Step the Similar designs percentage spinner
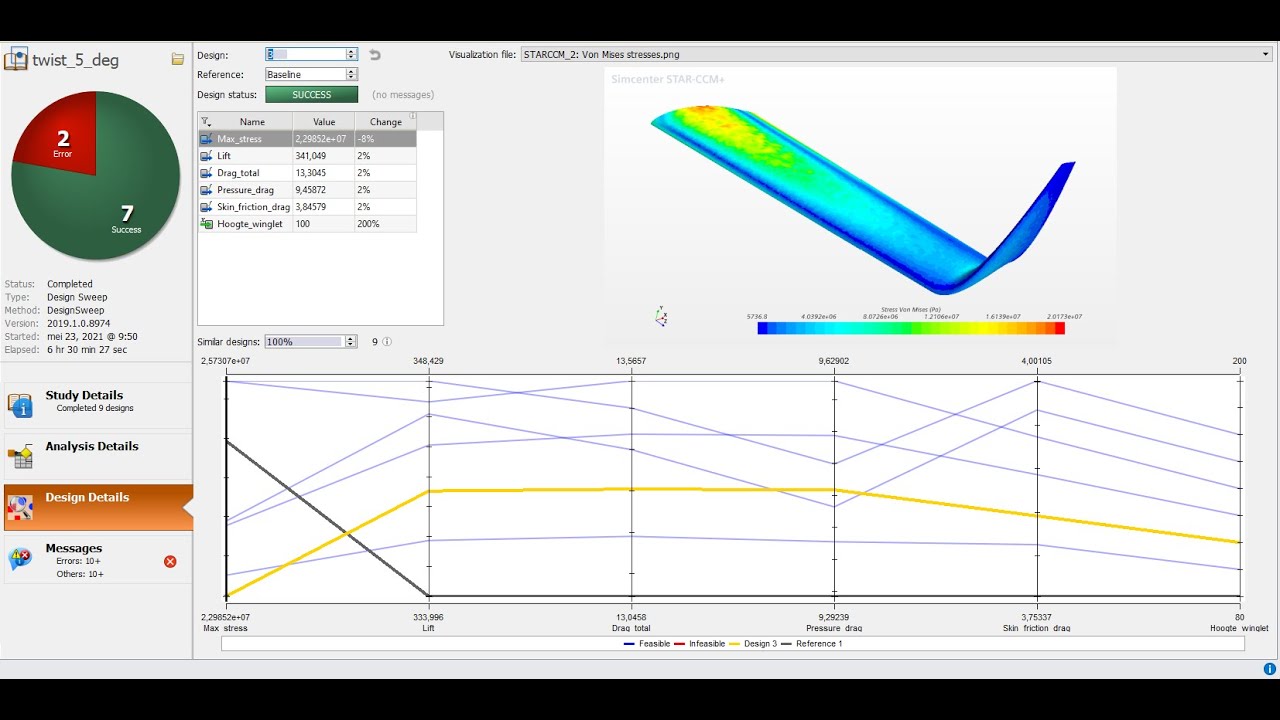The width and height of the screenshot is (1280, 720). [x=352, y=341]
